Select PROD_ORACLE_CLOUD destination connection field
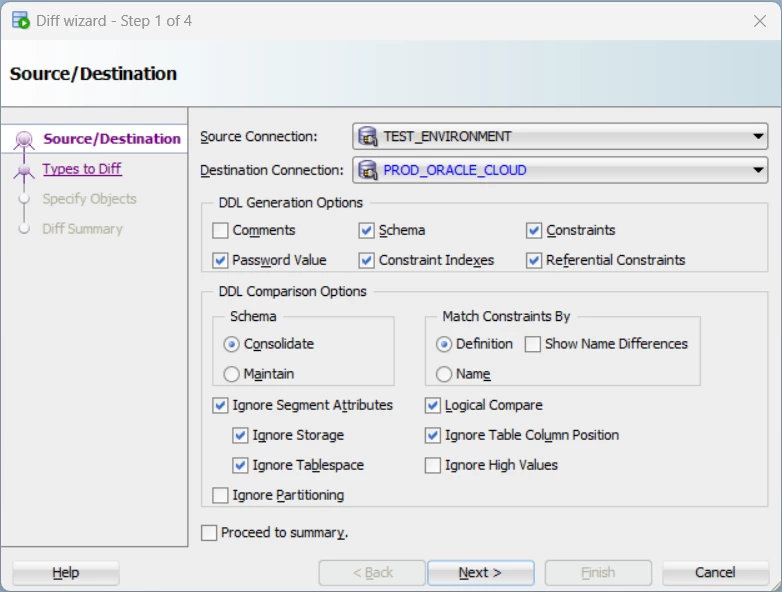Viewport: 782px width, 592px height. coord(560,171)
